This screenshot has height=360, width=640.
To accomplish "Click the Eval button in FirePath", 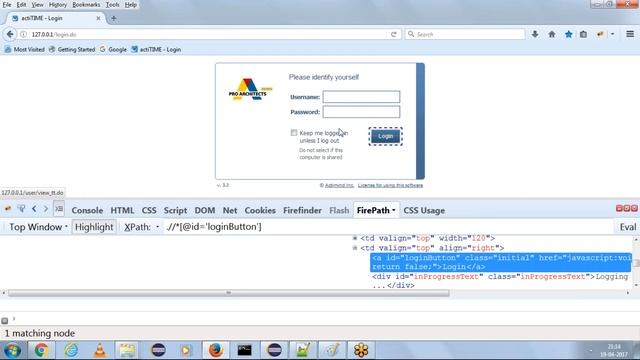I will pos(627,227).
